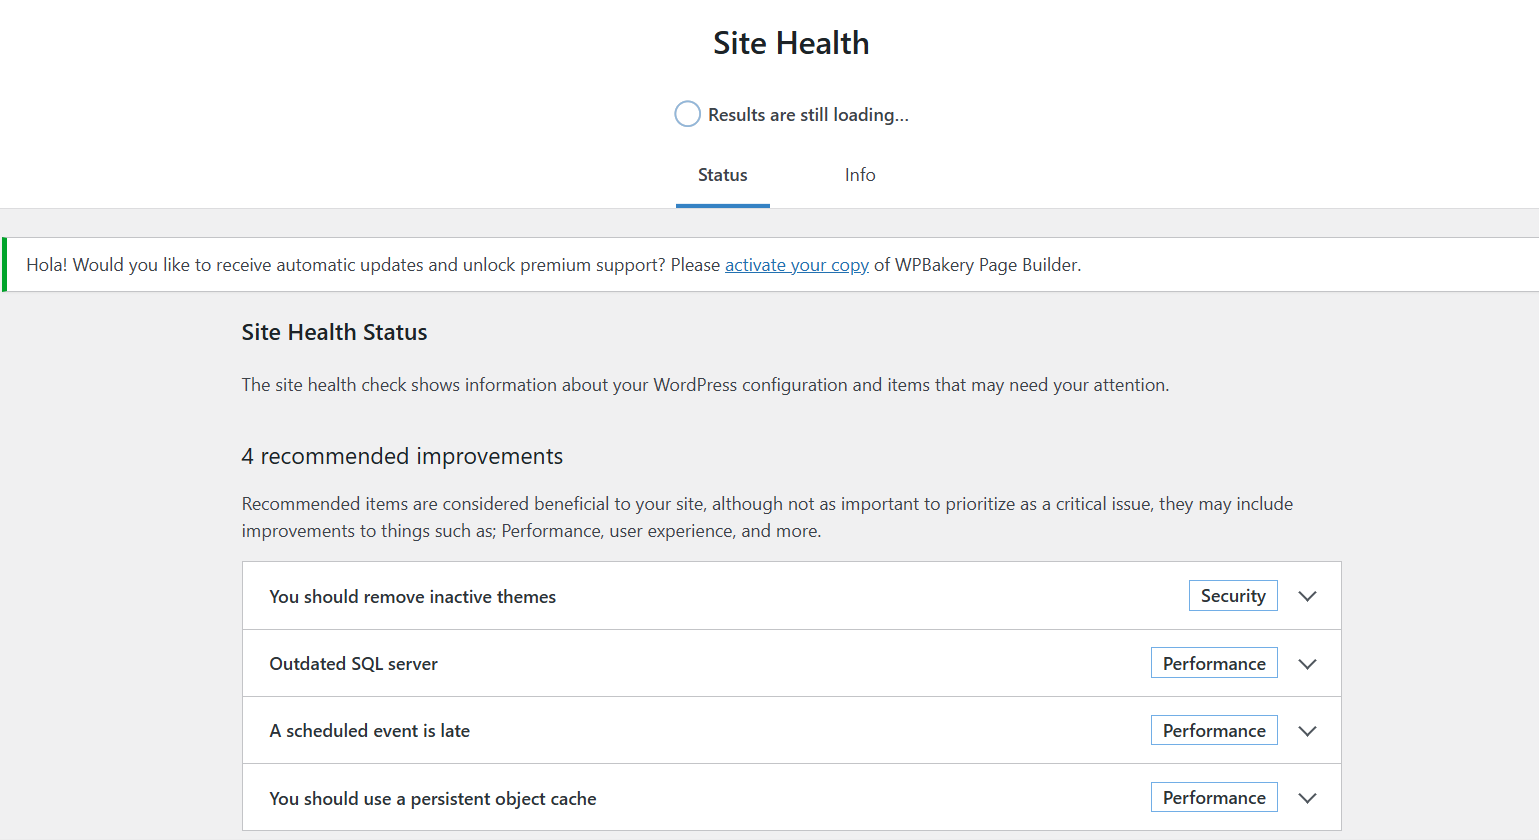Click the chevron icon for inactive themes

point(1307,596)
